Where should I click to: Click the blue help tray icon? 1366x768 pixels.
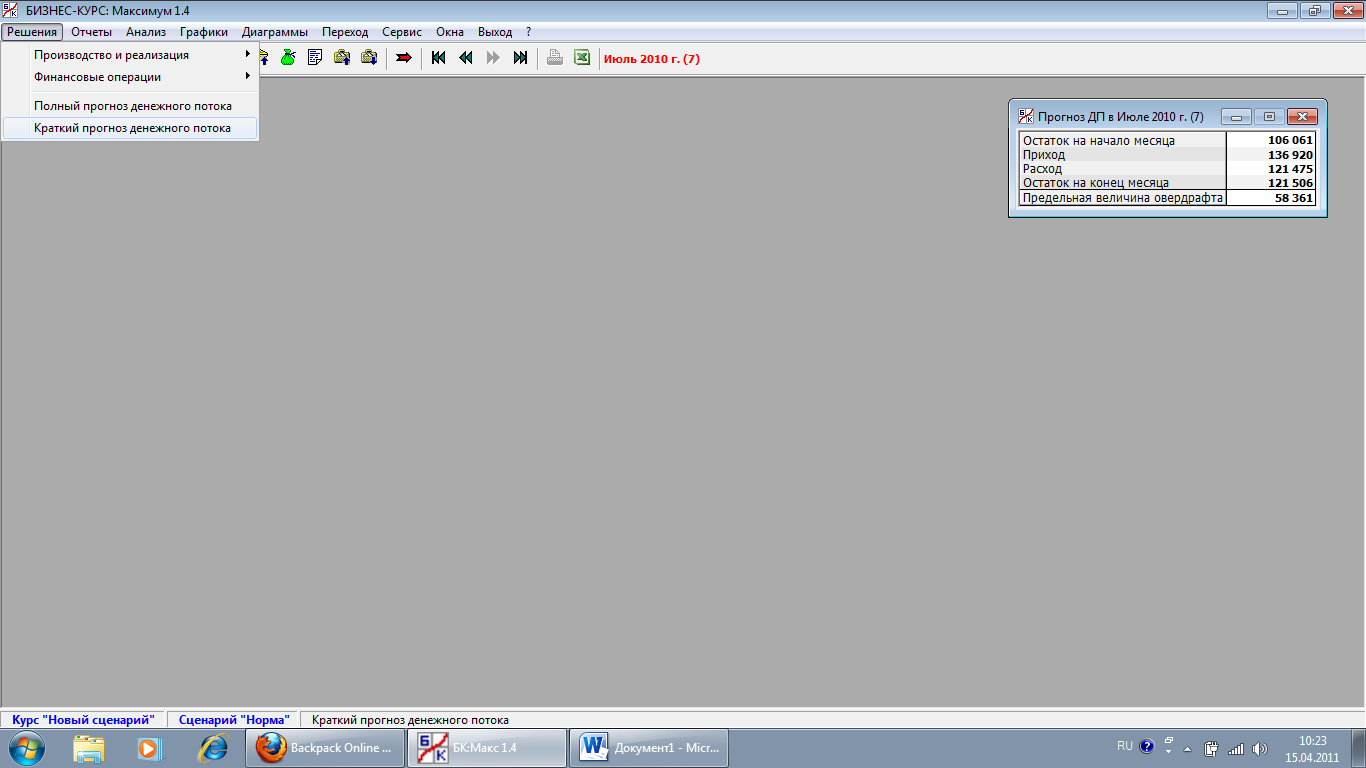1147,746
